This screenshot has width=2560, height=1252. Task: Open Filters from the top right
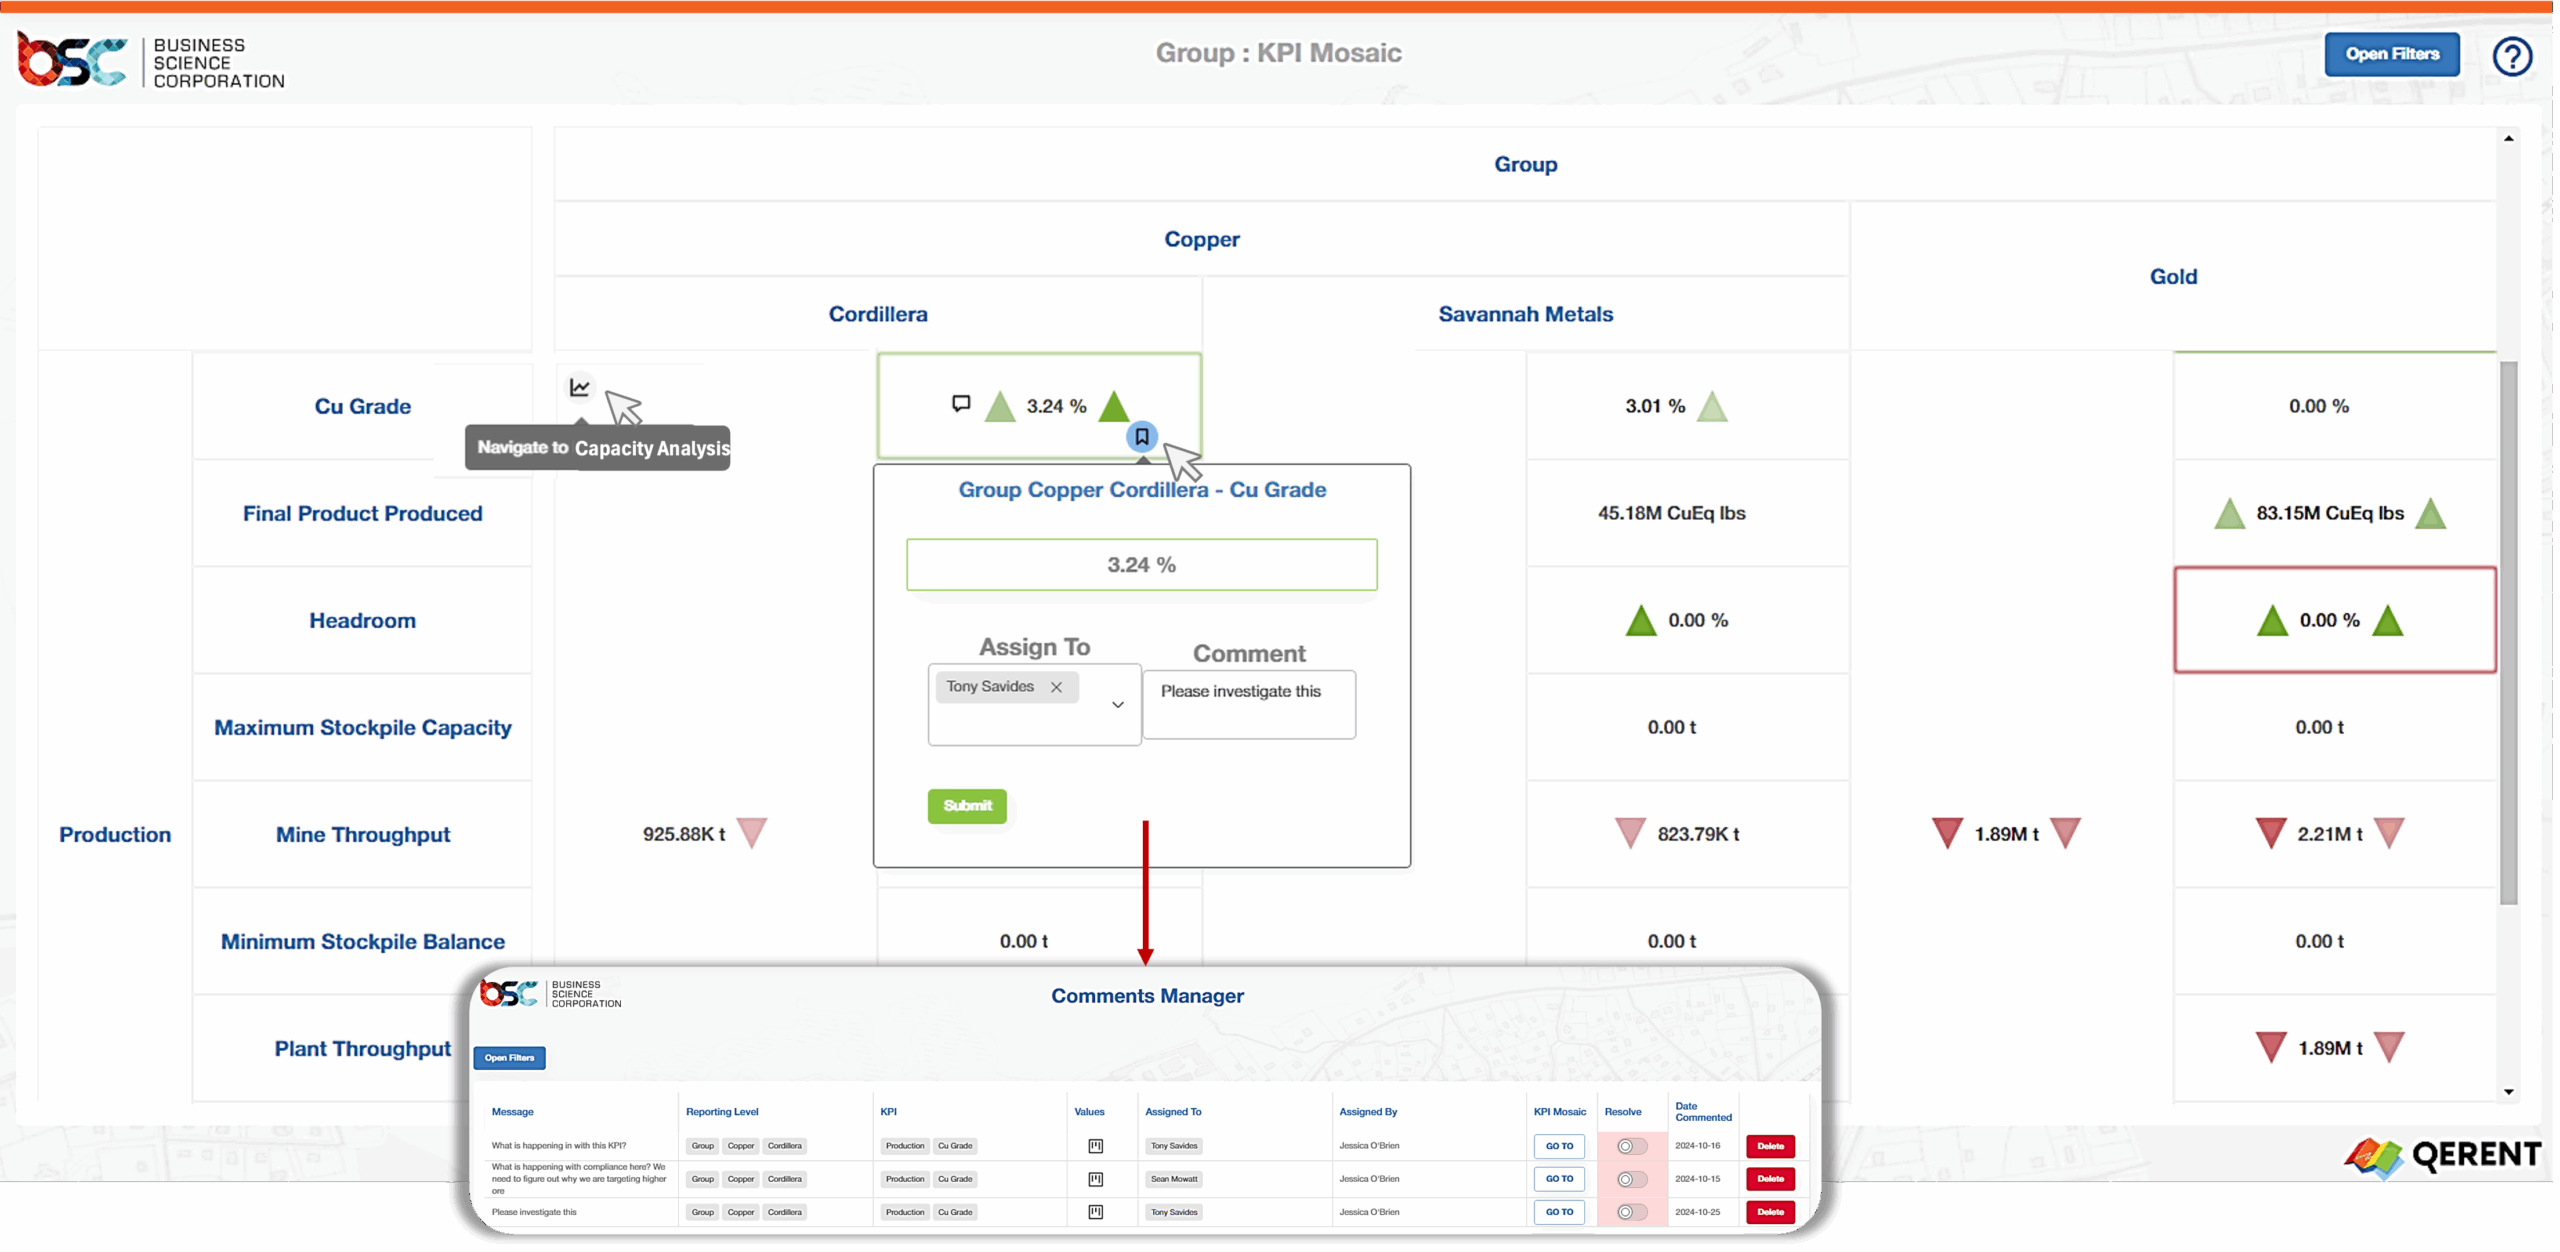point(2392,54)
